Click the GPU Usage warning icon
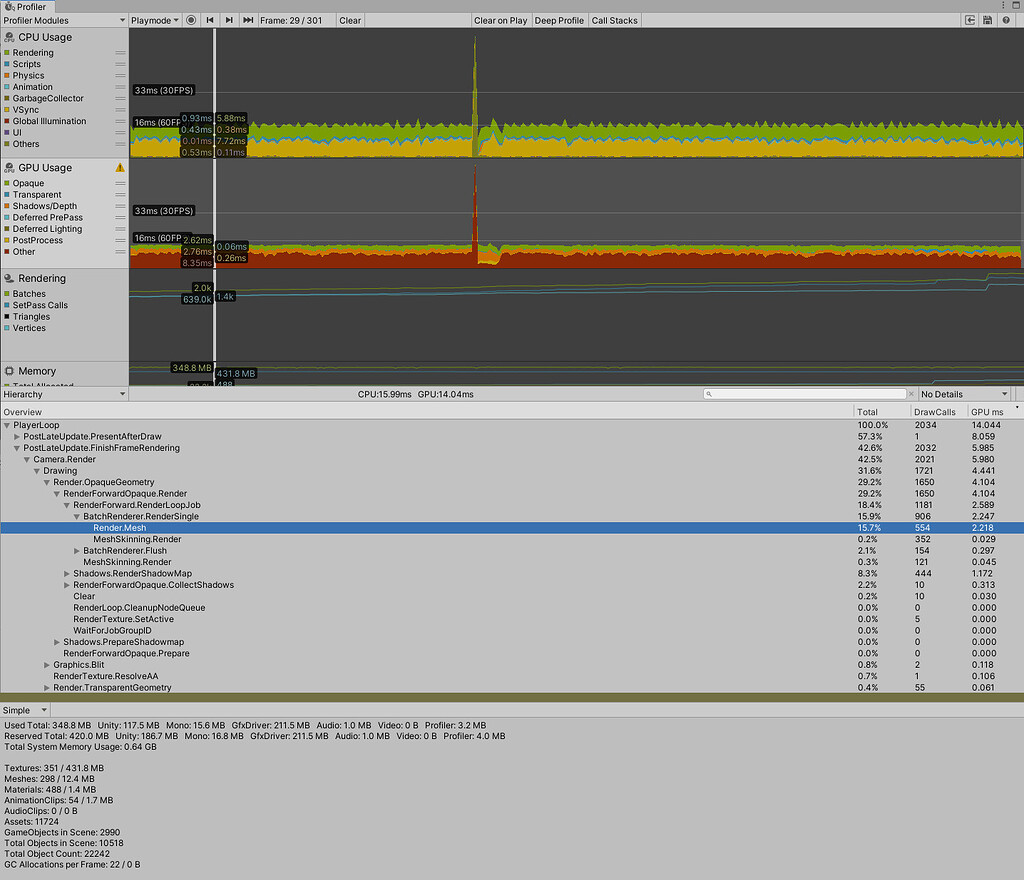 [119, 168]
